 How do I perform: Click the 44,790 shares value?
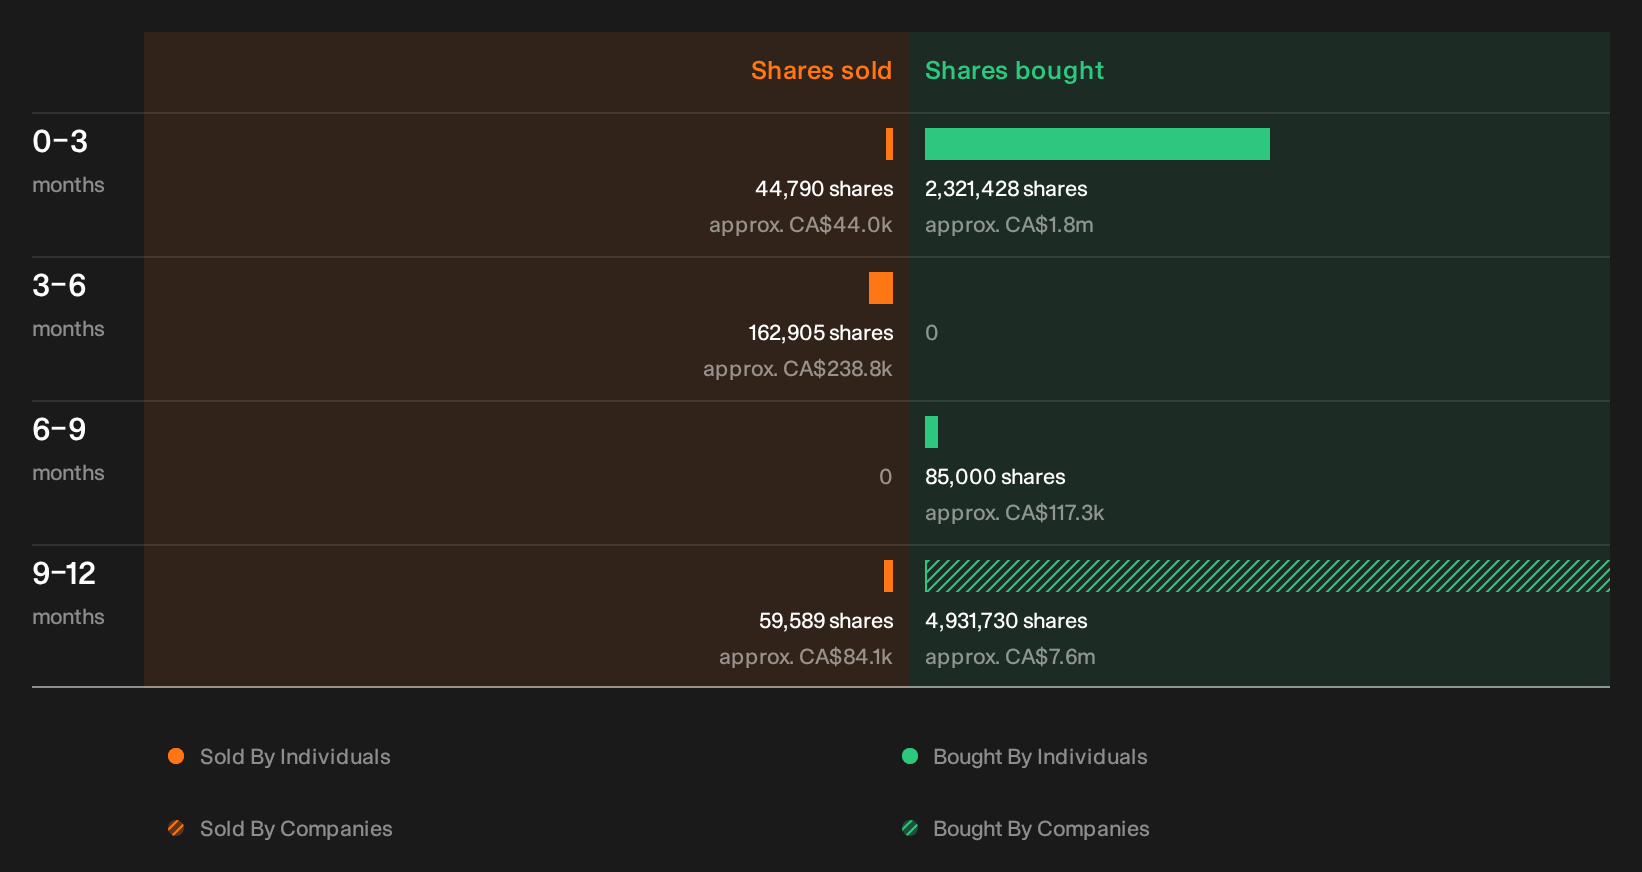point(824,189)
